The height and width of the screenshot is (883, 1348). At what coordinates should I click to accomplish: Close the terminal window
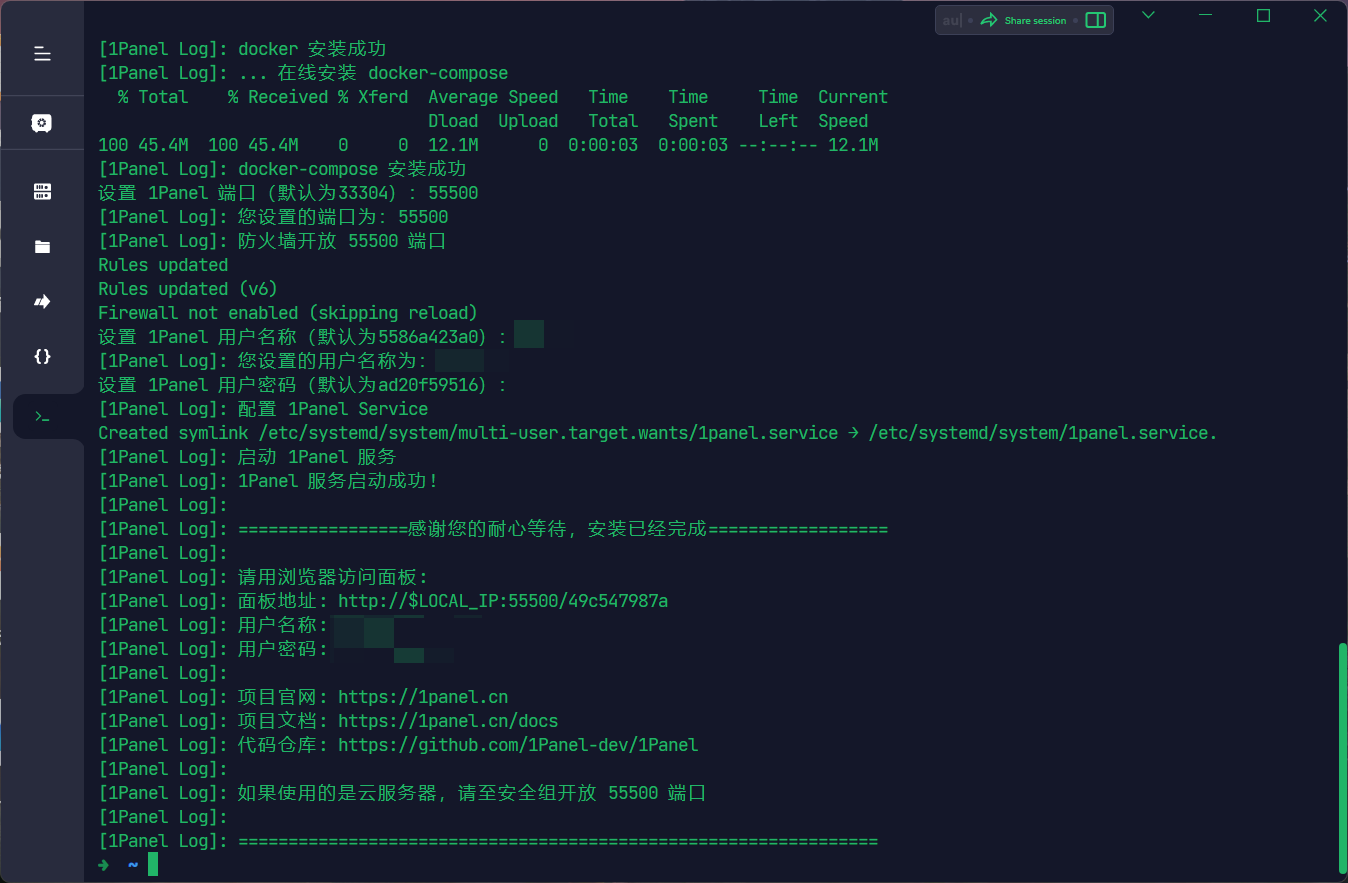coord(1319,15)
